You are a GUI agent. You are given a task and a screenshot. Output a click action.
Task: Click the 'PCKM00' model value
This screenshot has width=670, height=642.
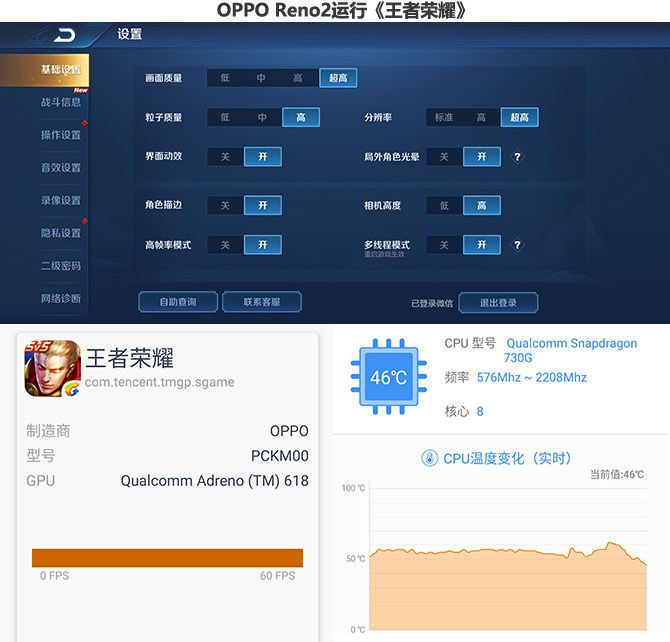pos(280,456)
